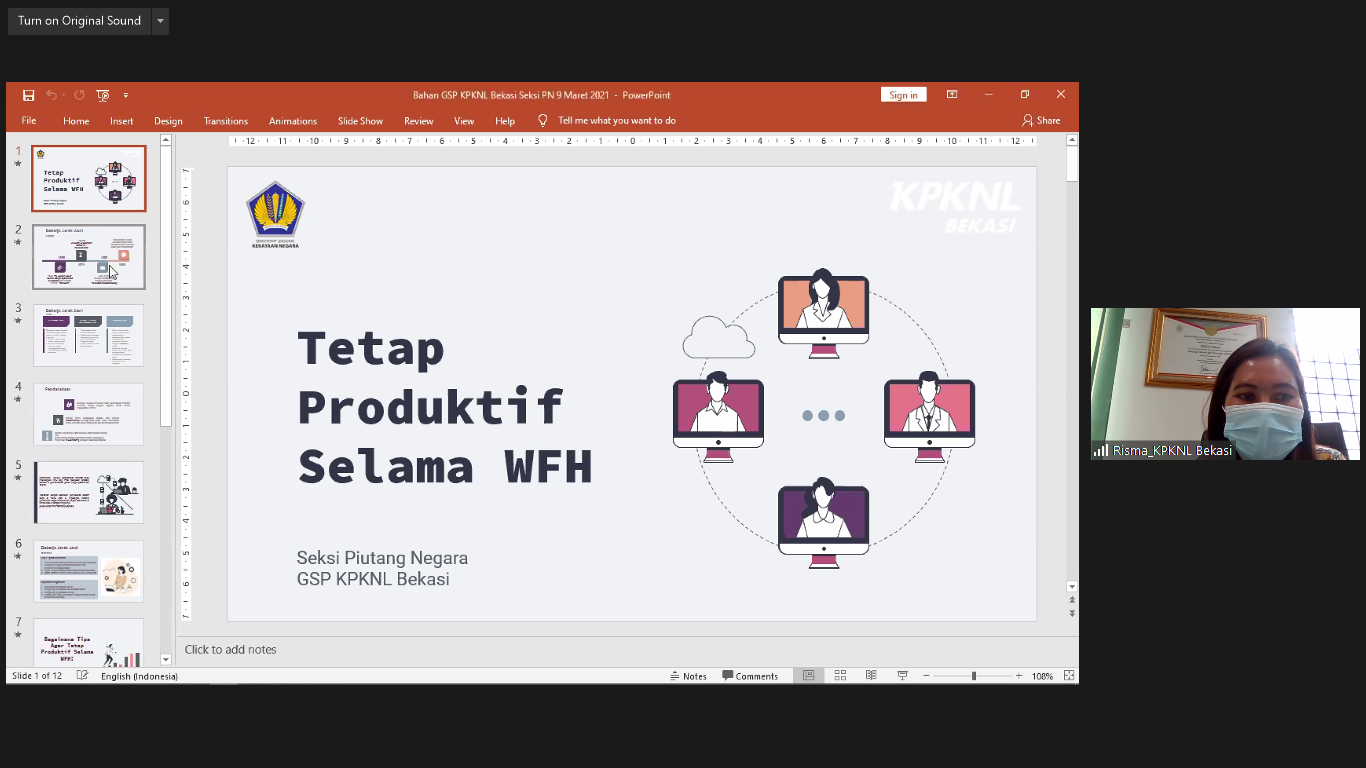1366x768 pixels.
Task: Switch to Slide Sorter view icon
Action: point(840,676)
